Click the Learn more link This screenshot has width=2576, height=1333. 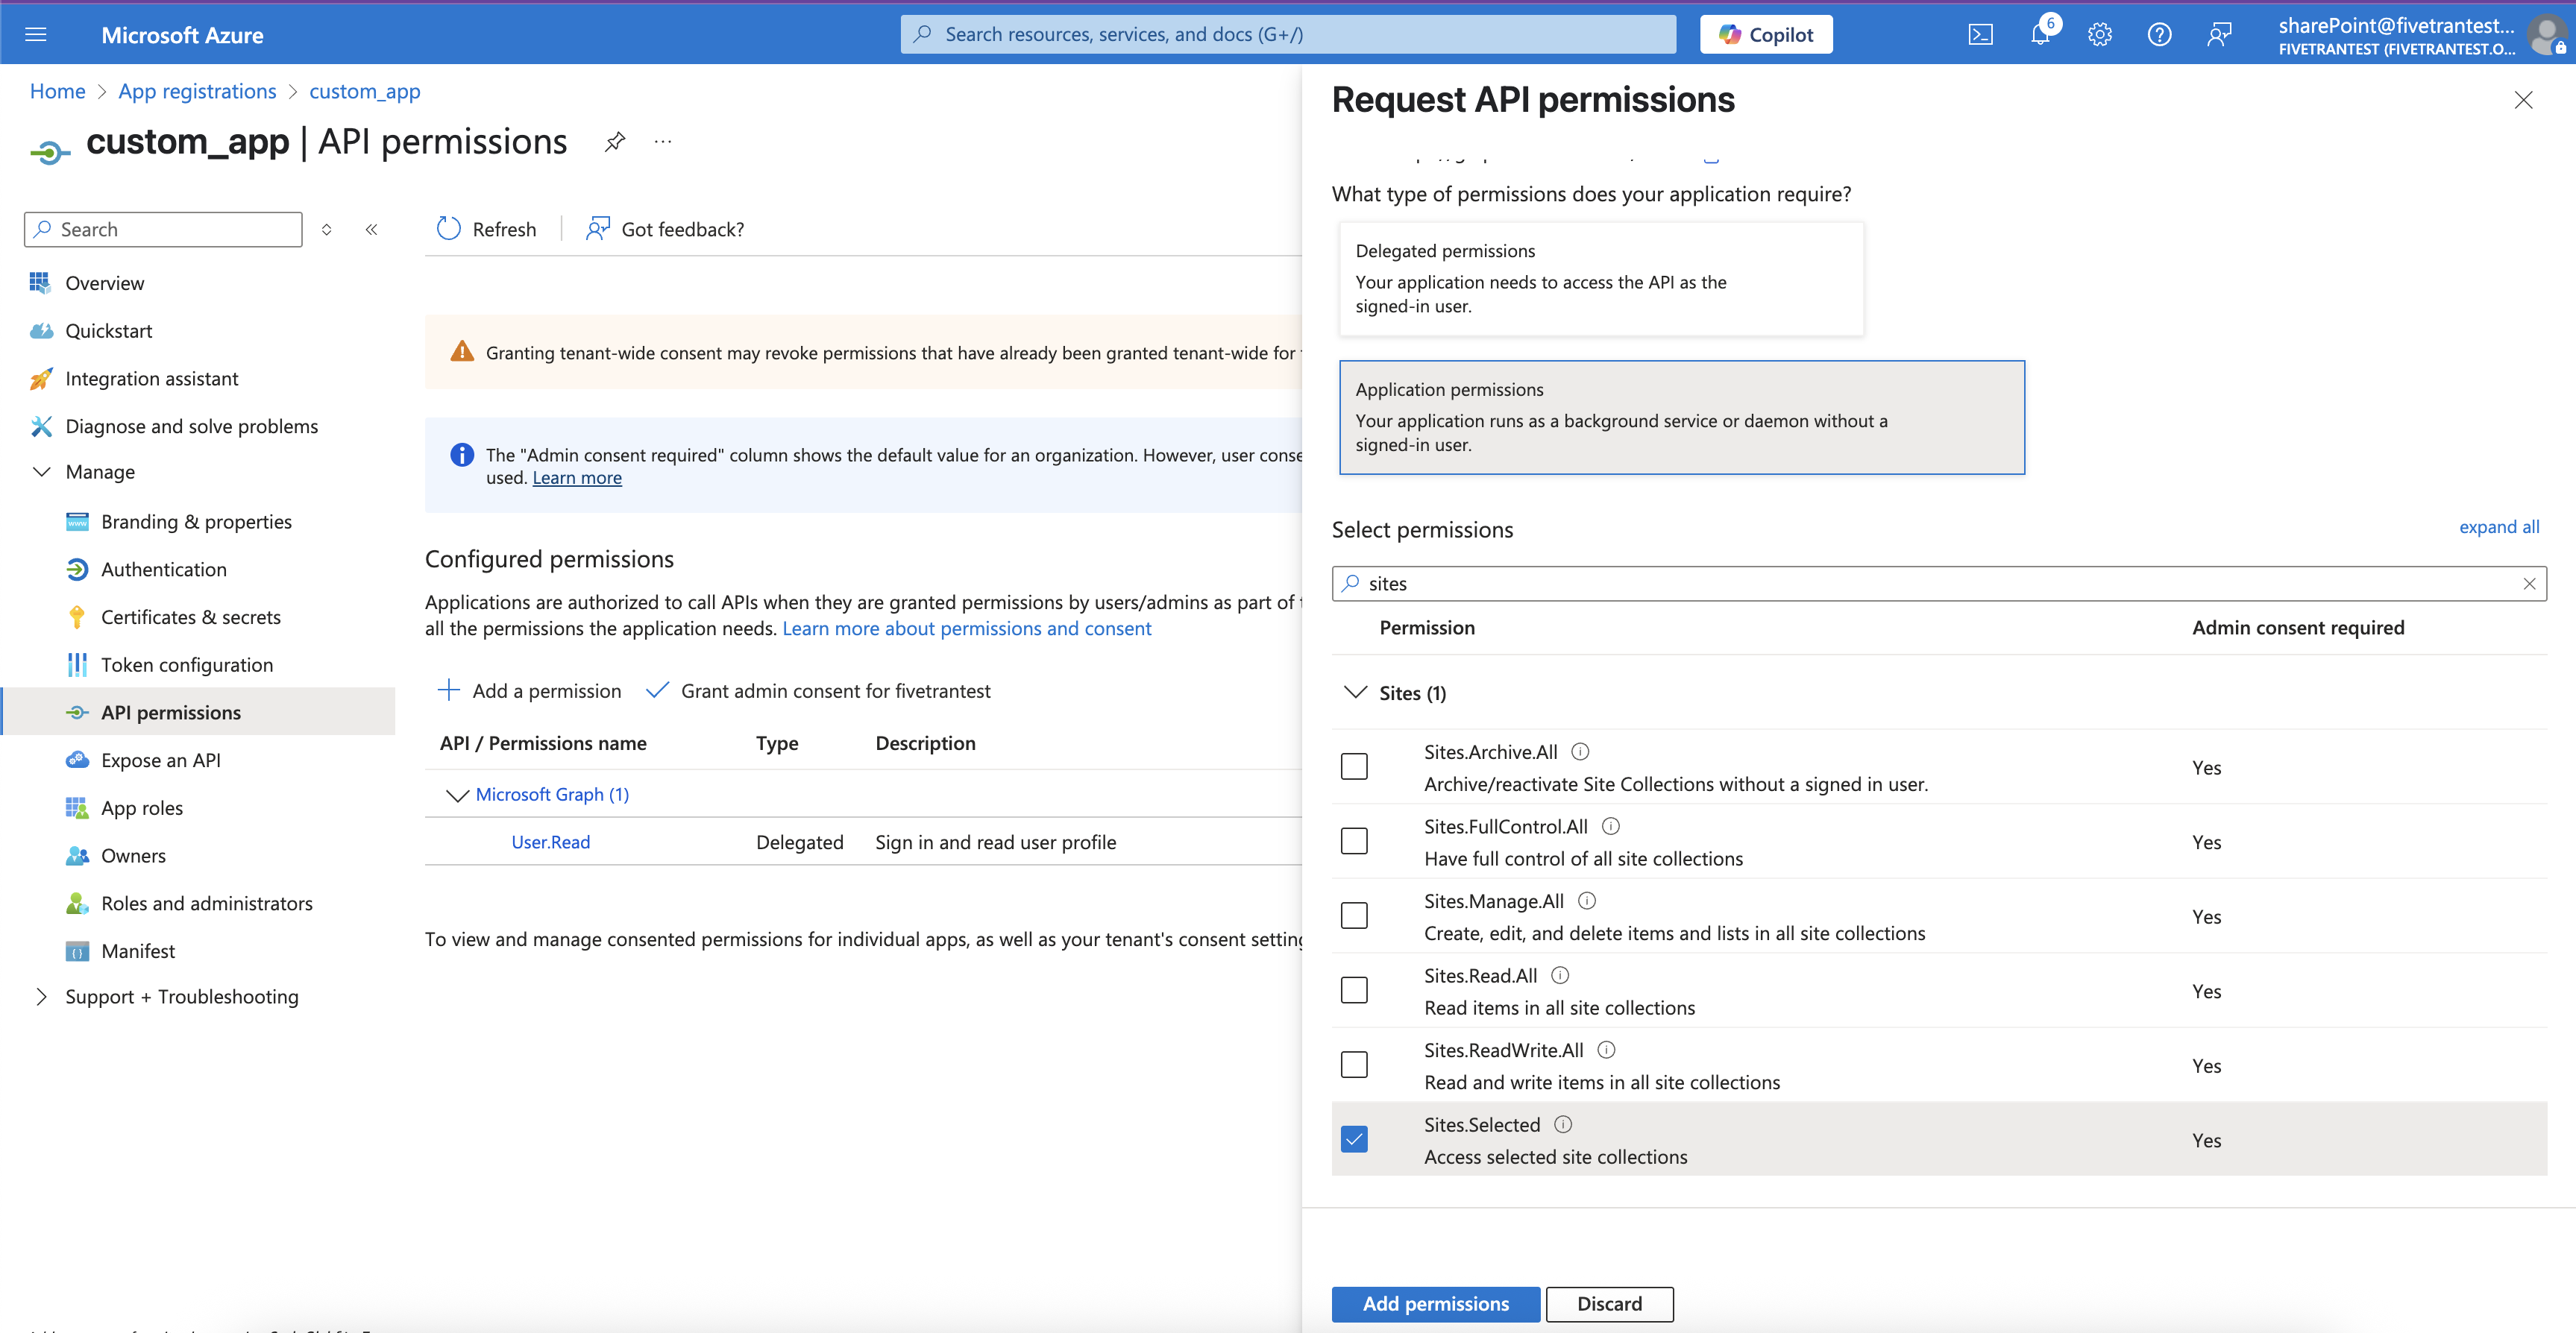(x=577, y=478)
